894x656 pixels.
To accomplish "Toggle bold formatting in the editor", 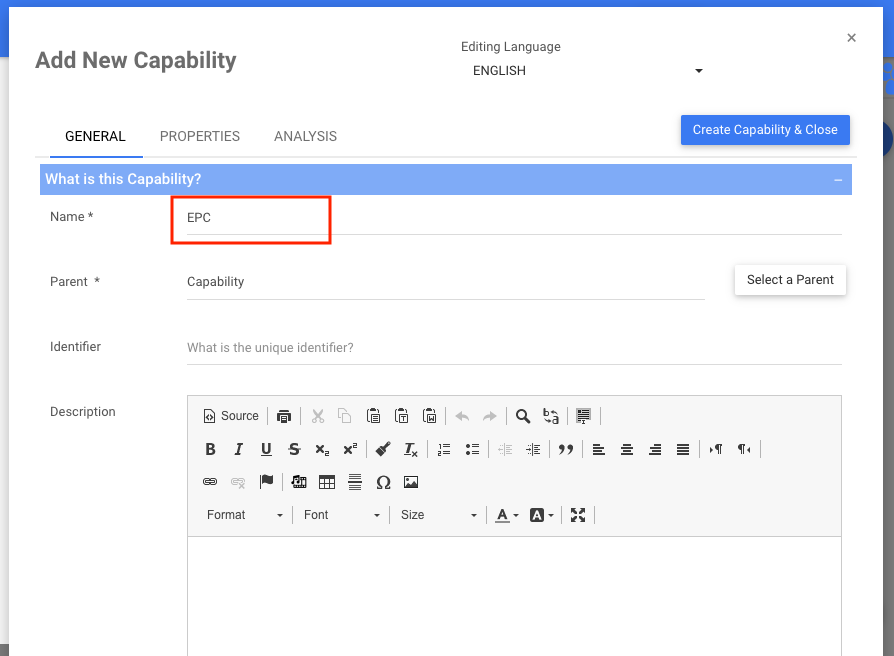I will click(x=210, y=449).
